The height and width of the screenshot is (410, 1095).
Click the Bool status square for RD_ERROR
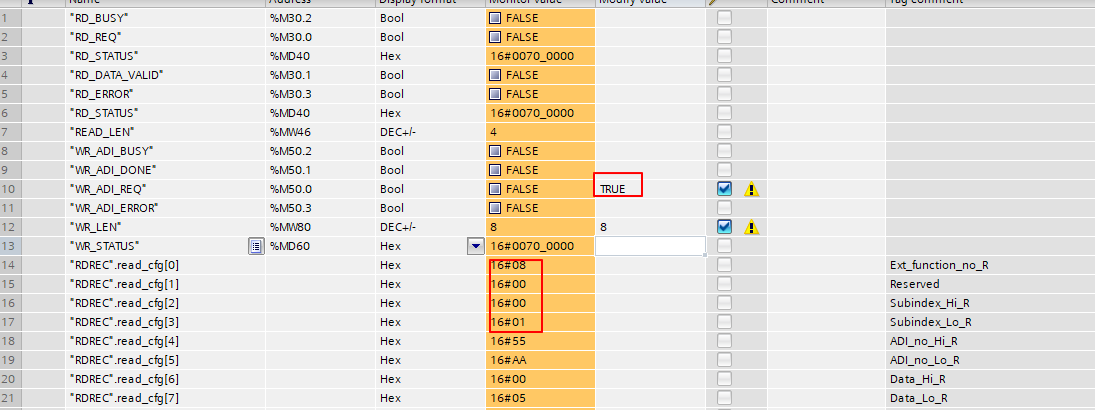[496, 94]
